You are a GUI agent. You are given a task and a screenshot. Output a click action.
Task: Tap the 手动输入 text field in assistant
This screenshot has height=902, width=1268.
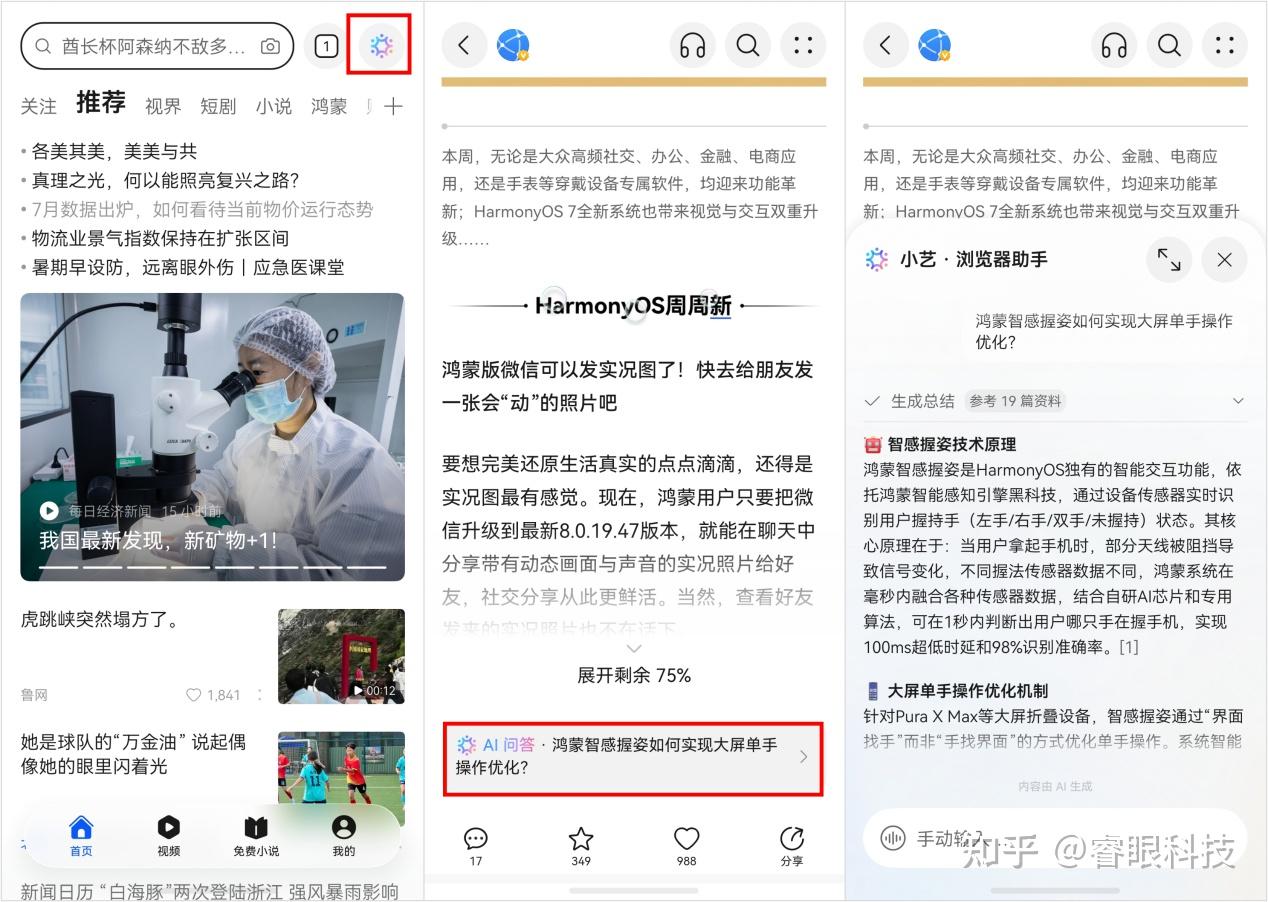click(x=1055, y=838)
